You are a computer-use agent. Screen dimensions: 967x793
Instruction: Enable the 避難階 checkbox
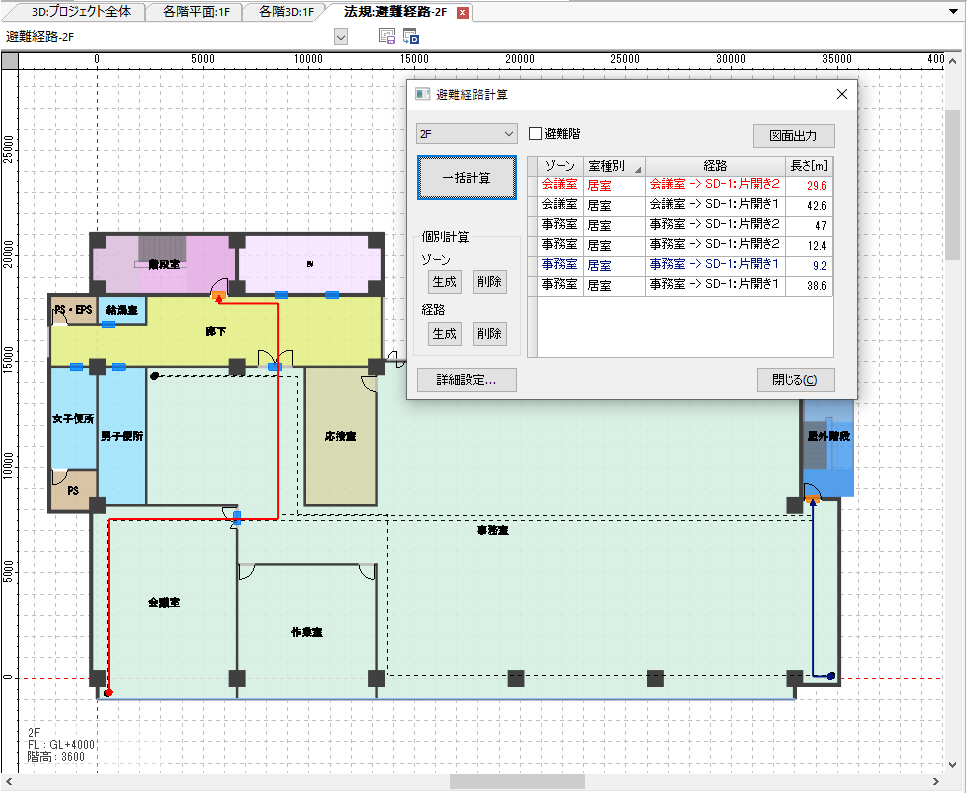click(535, 133)
